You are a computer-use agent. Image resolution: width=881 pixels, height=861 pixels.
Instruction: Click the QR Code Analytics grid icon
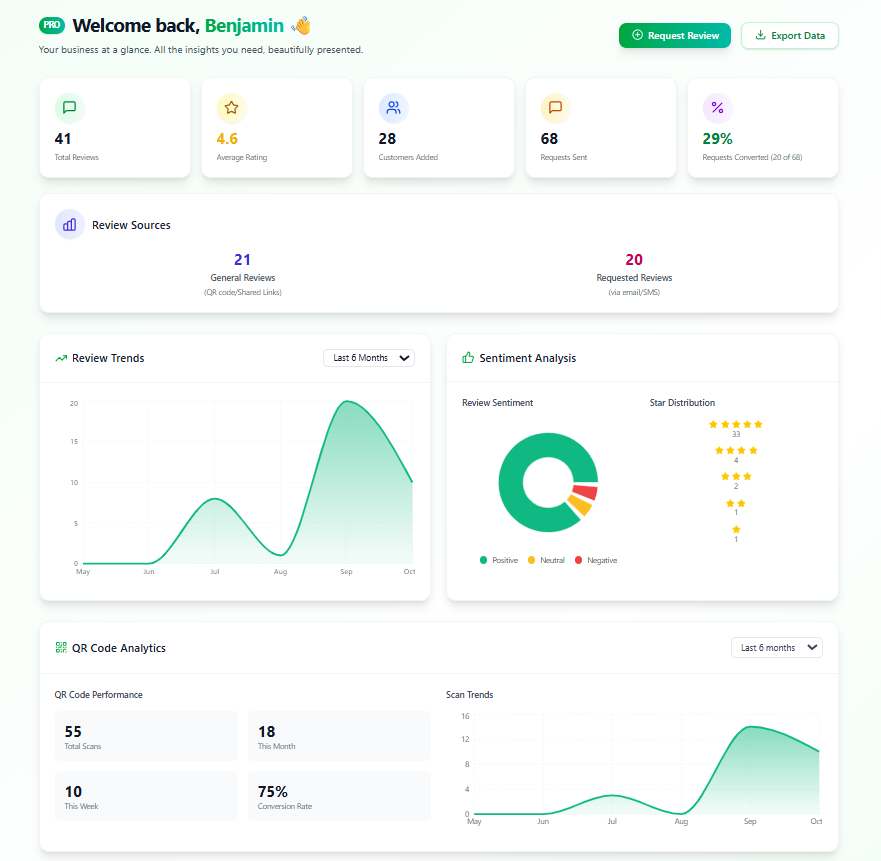point(61,647)
